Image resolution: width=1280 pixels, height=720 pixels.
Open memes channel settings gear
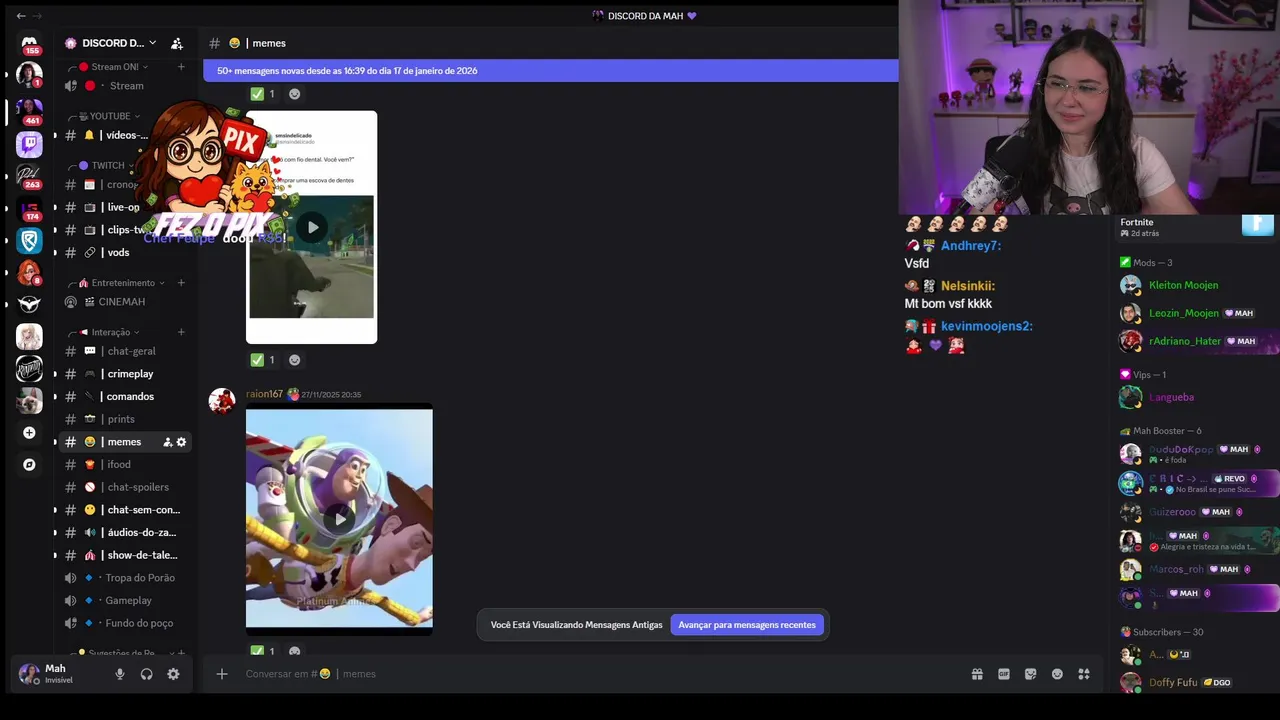coord(181,442)
